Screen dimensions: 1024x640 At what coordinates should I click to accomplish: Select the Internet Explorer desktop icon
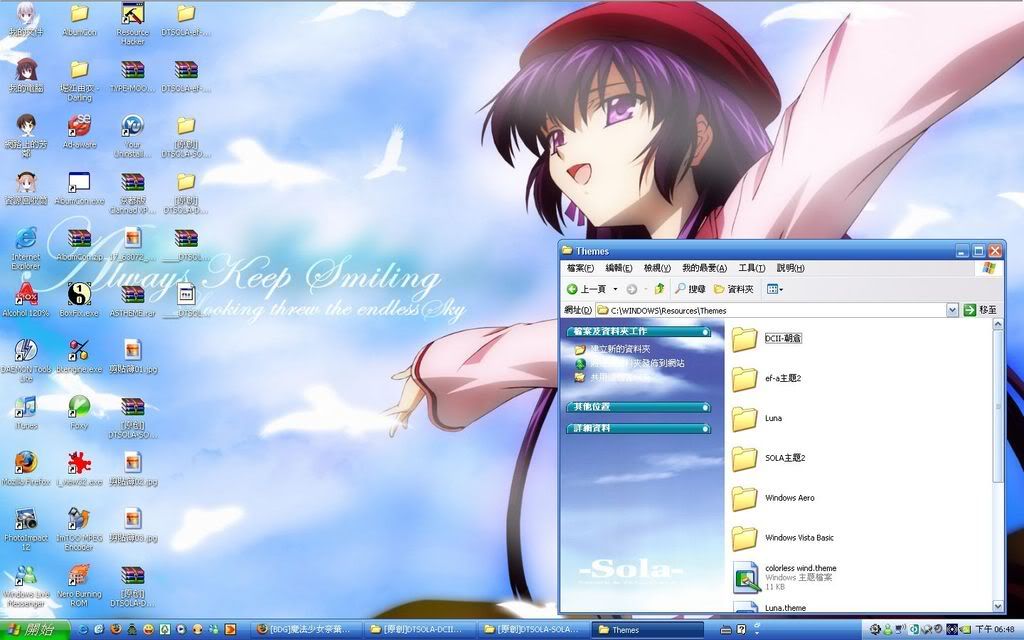pos(25,248)
